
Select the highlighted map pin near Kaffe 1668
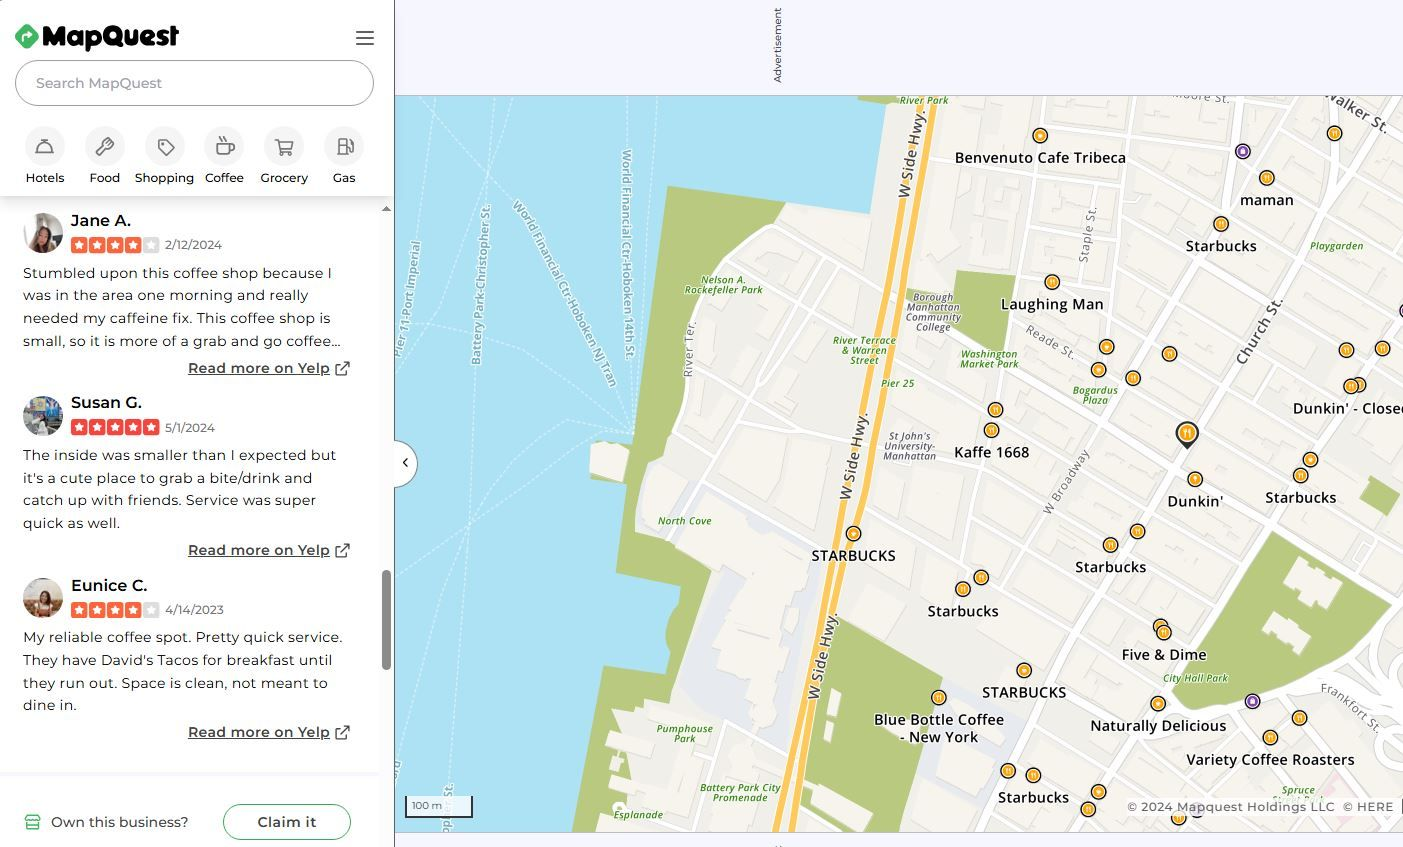click(1186, 432)
